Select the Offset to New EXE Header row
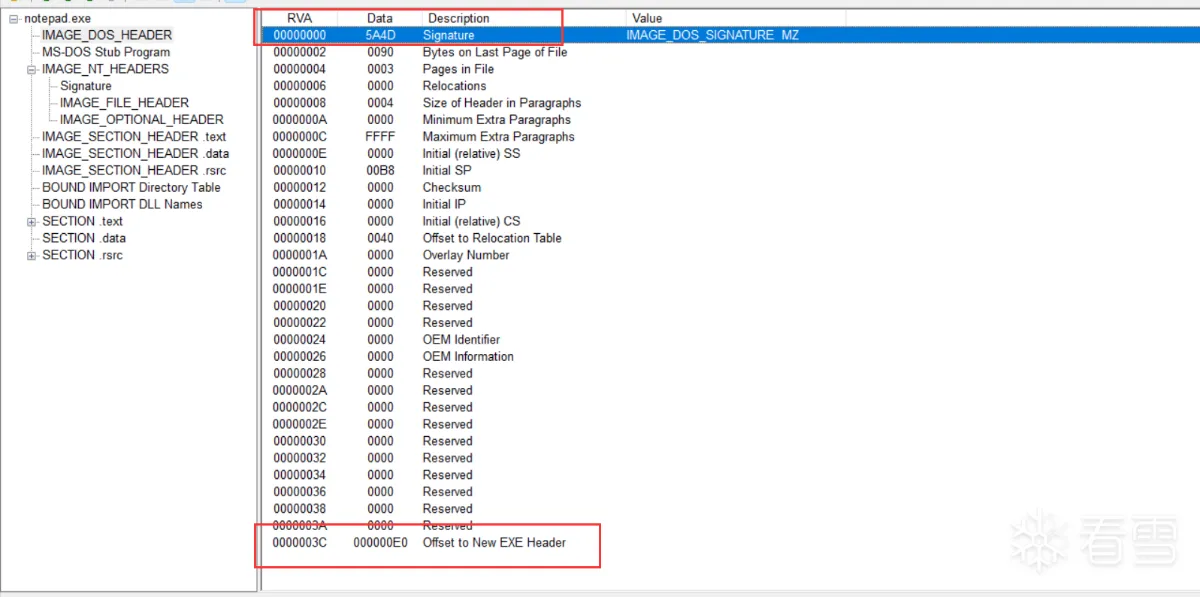 (x=494, y=543)
